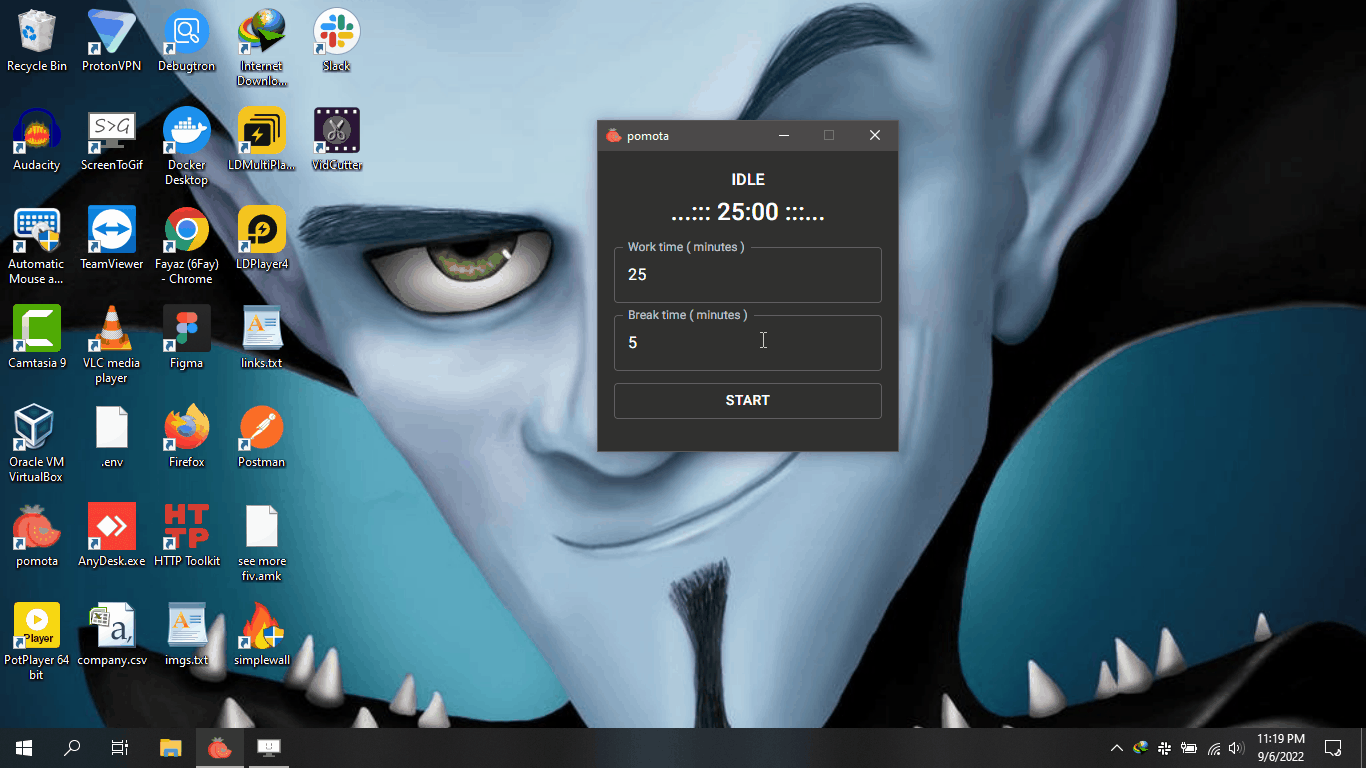Close the pomota window
The image size is (1366, 768).
point(875,136)
